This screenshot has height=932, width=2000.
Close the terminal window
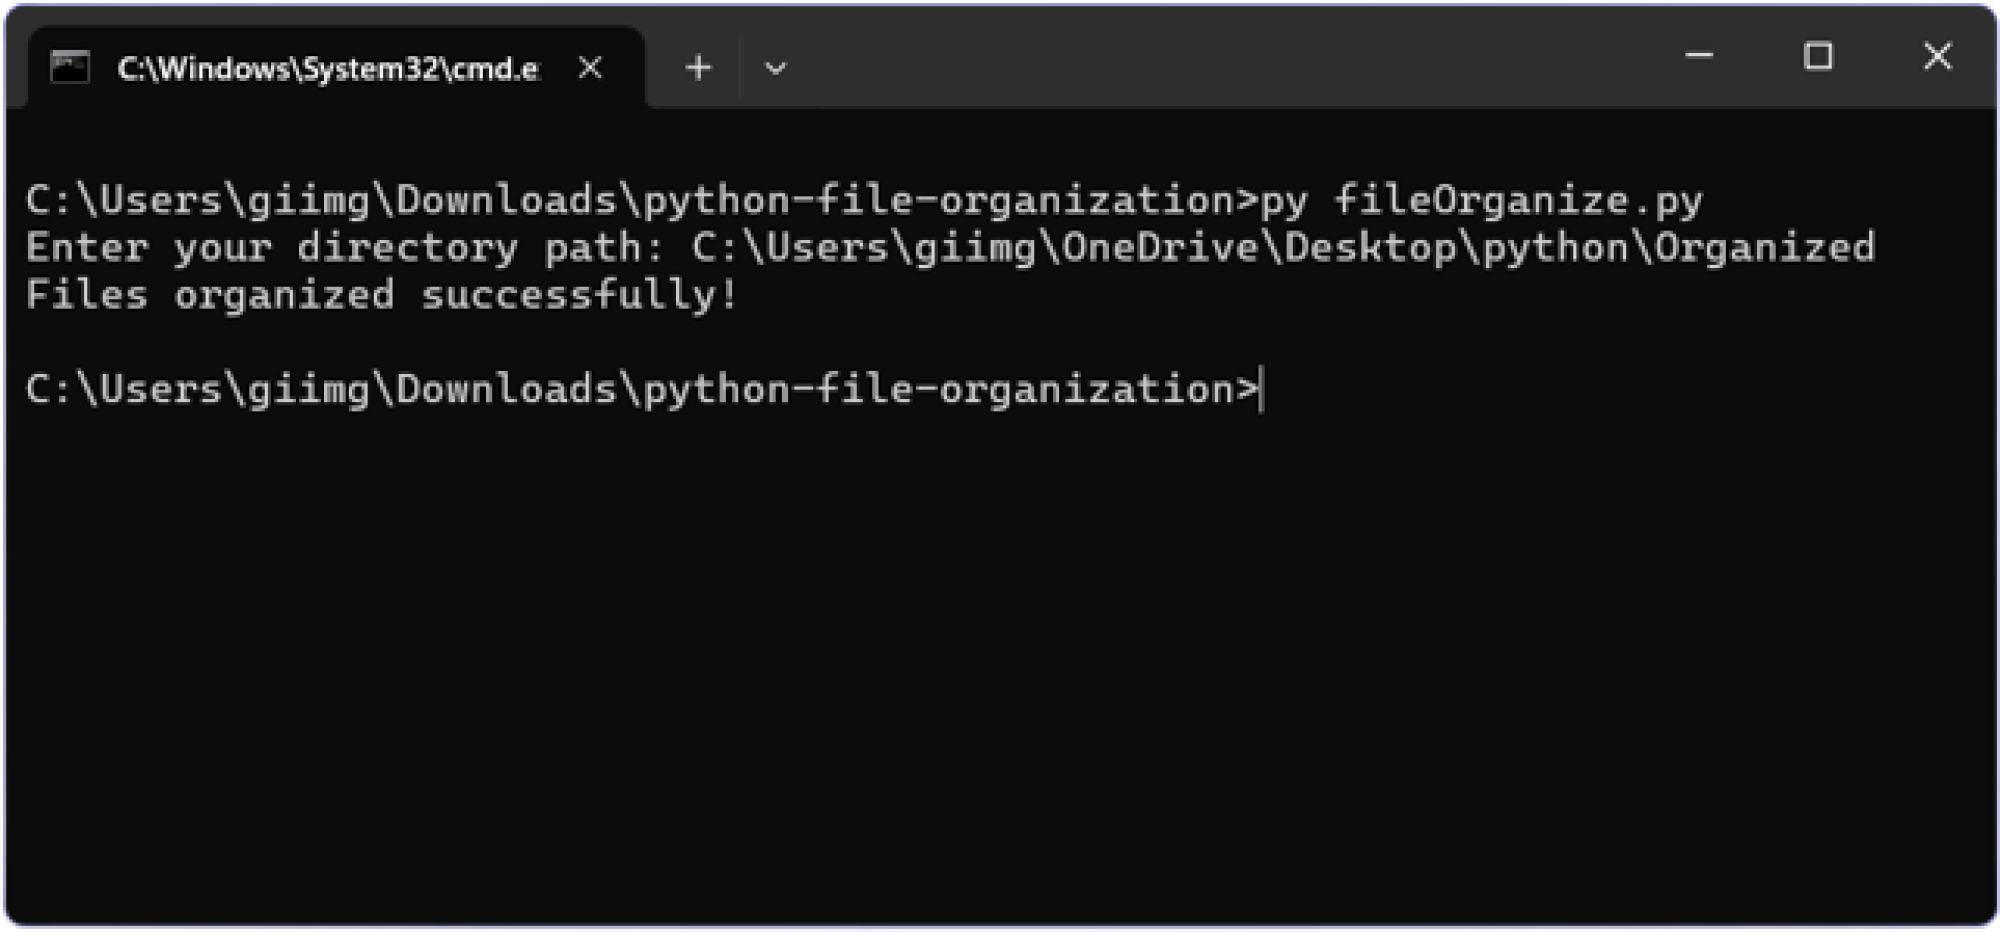[1937, 56]
